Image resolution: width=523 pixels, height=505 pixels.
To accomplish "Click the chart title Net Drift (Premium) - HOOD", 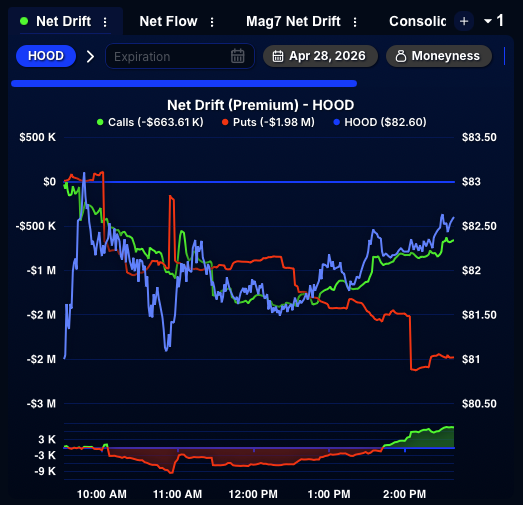I will pyautogui.click(x=260, y=105).
